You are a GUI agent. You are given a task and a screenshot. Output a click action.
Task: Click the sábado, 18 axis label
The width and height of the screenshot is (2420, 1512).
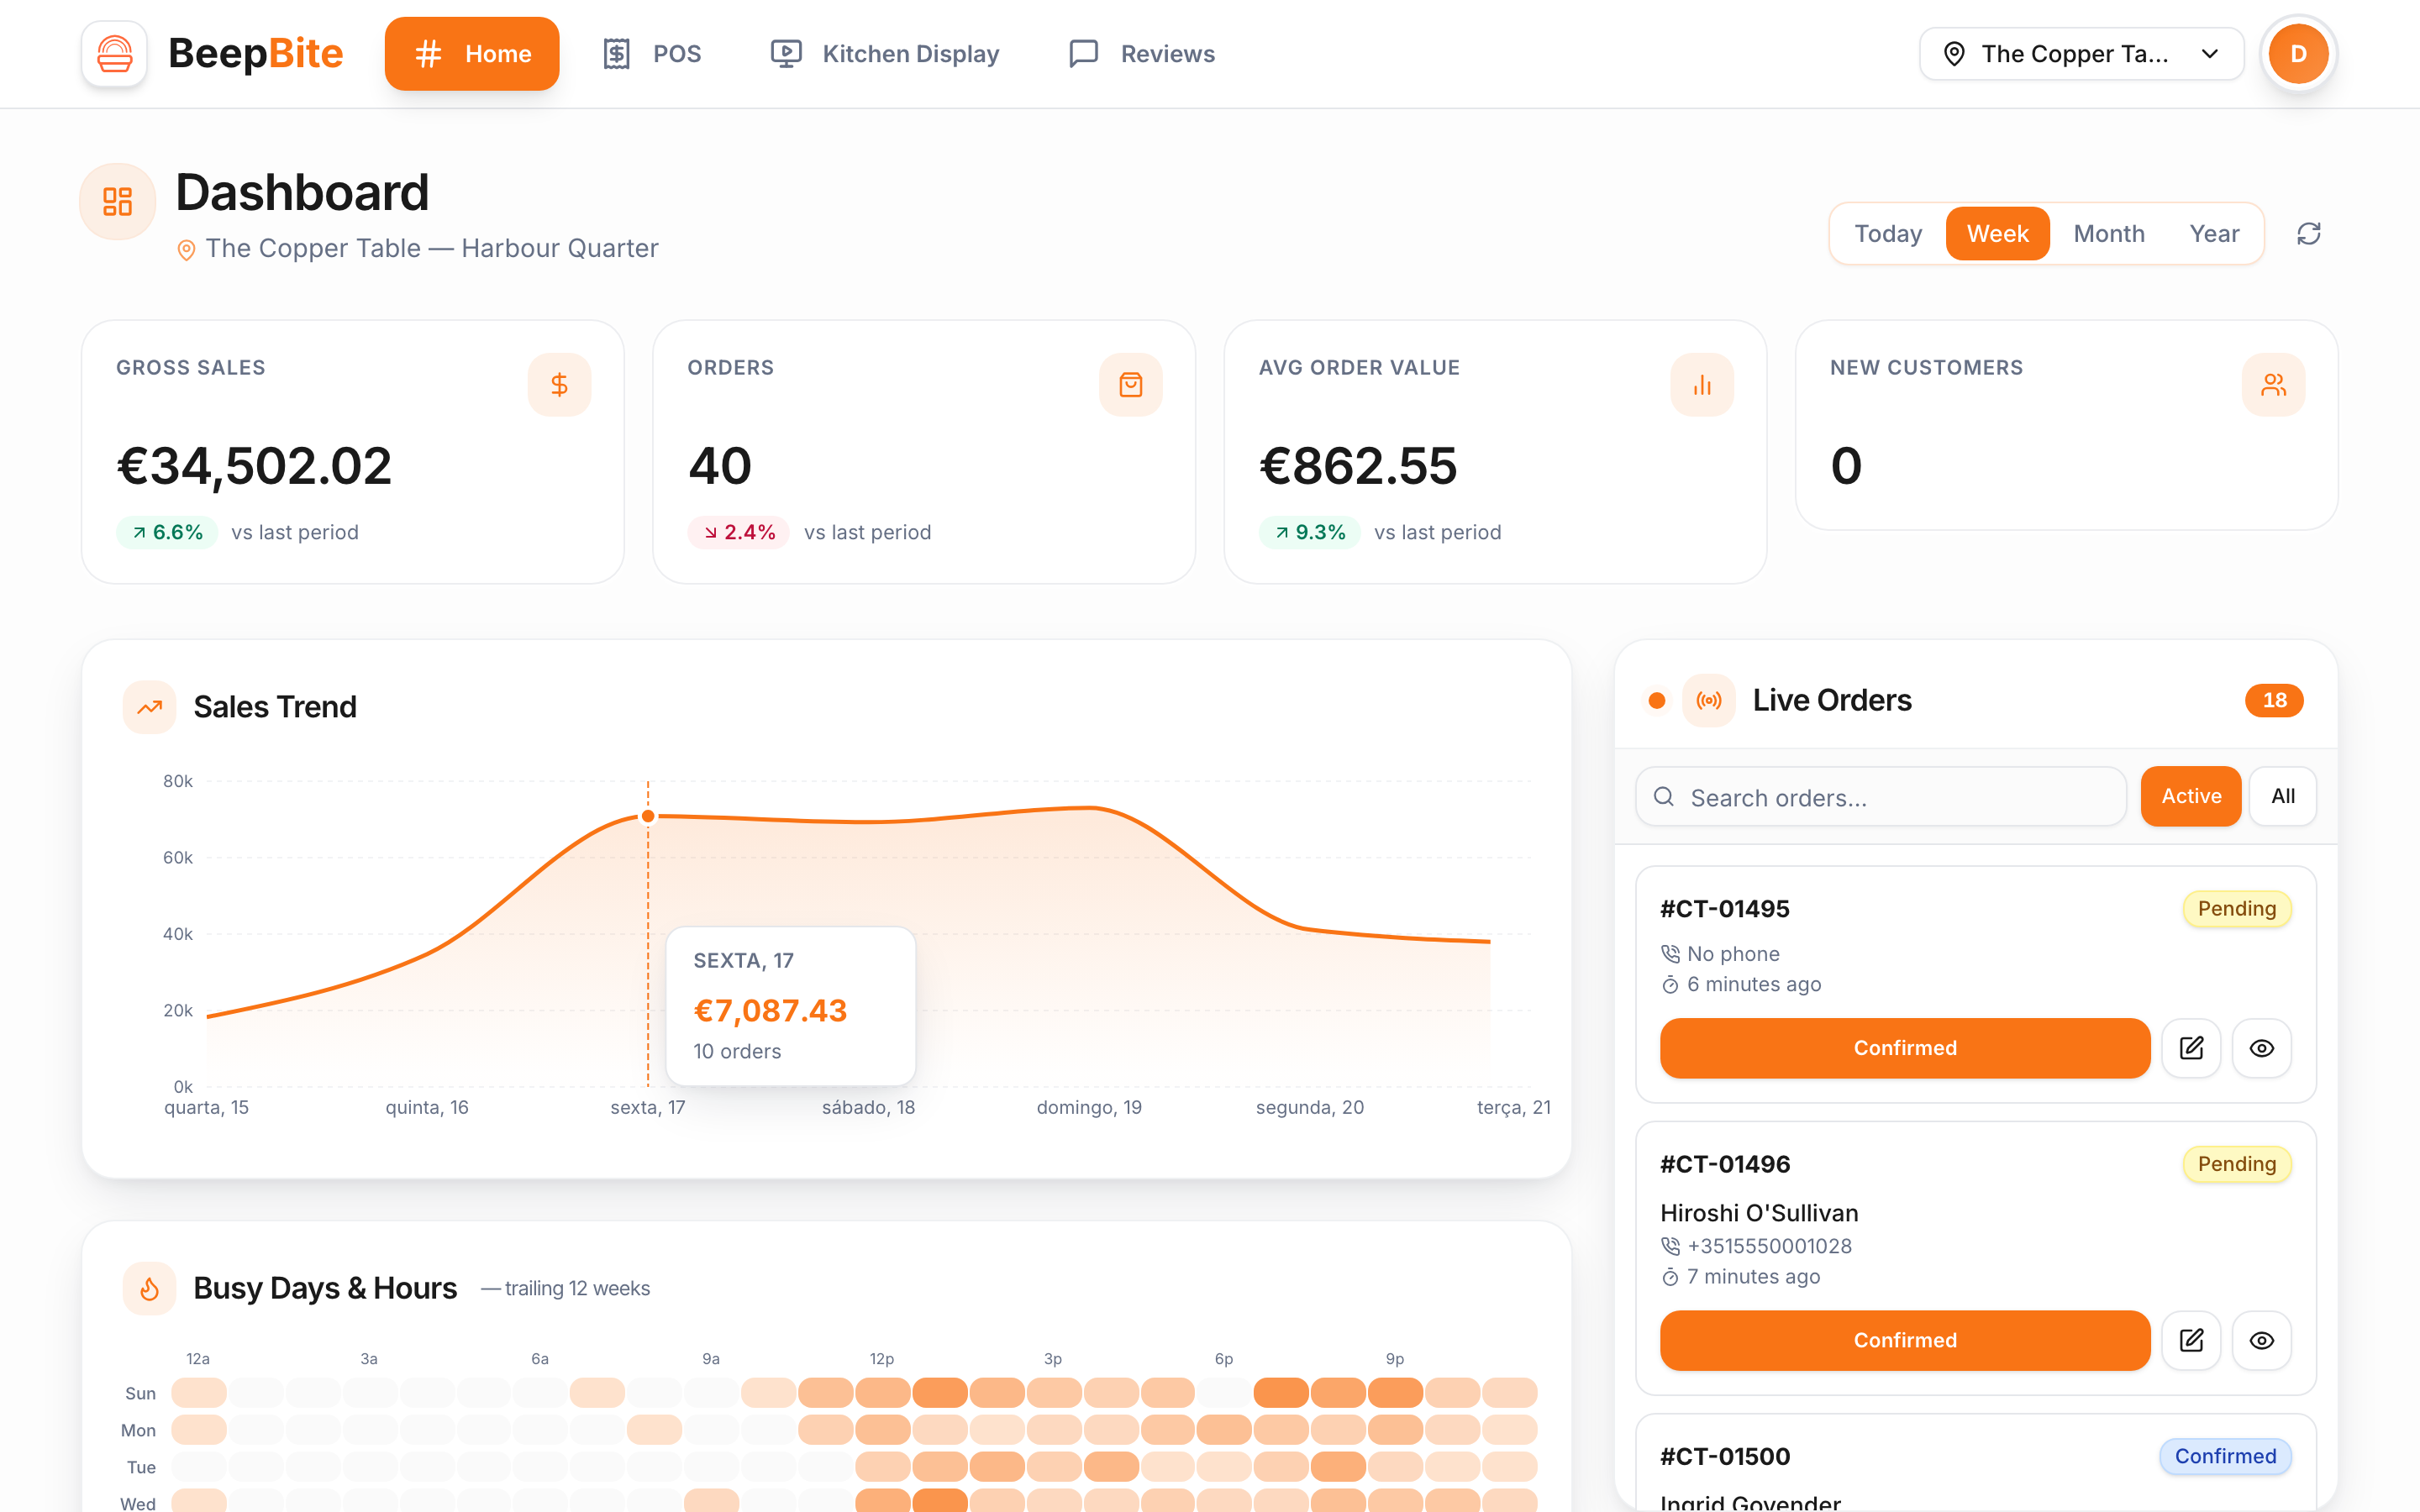[868, 1107]
